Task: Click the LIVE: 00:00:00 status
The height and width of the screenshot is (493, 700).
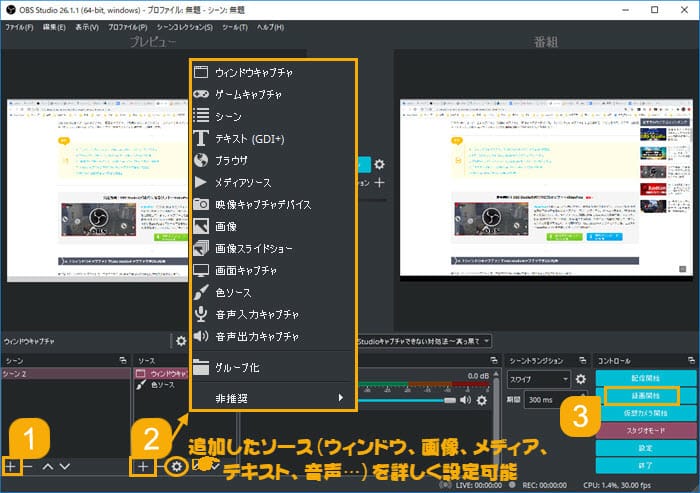Action: click(x=479, y=485)
